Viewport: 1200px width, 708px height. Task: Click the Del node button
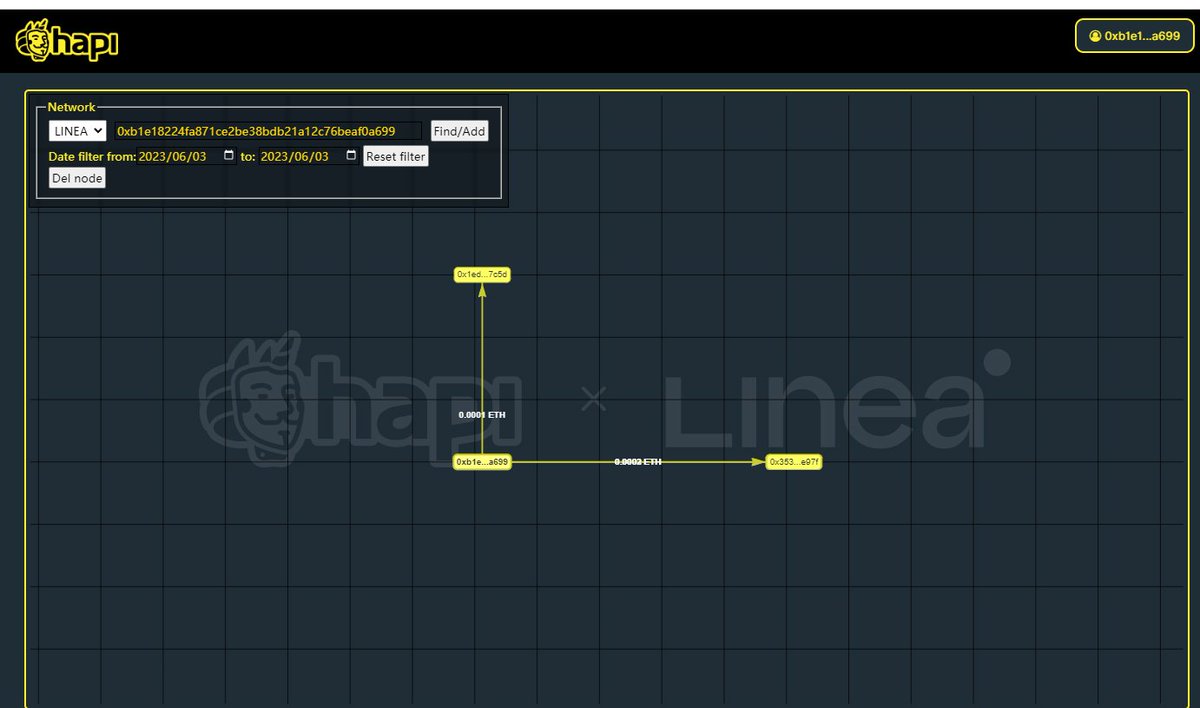77,178
